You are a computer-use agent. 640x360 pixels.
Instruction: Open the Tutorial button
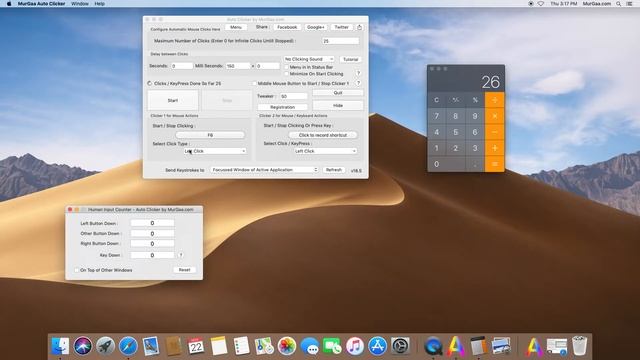(350, 60)
